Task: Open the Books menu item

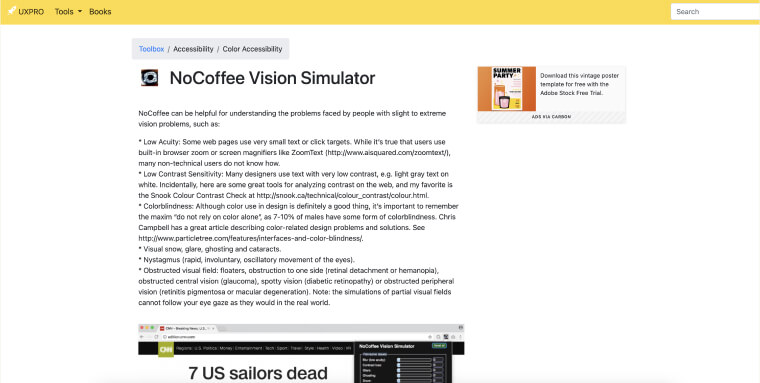Action: pos(100,12)
